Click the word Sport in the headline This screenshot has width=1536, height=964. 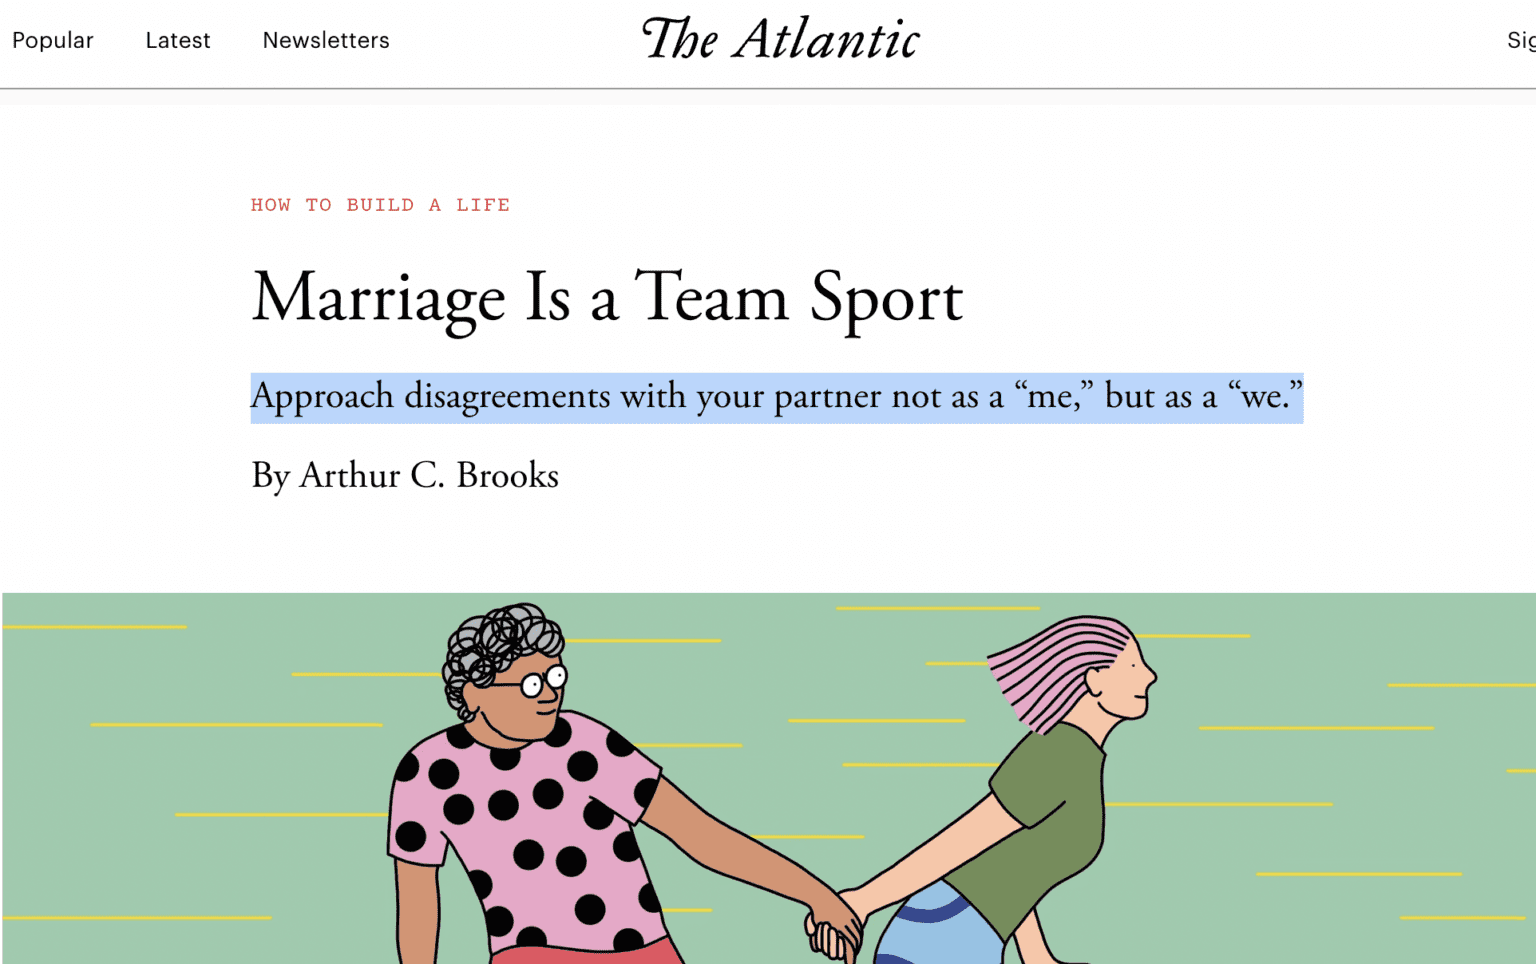pyautogui.click(x=886, y=298)
